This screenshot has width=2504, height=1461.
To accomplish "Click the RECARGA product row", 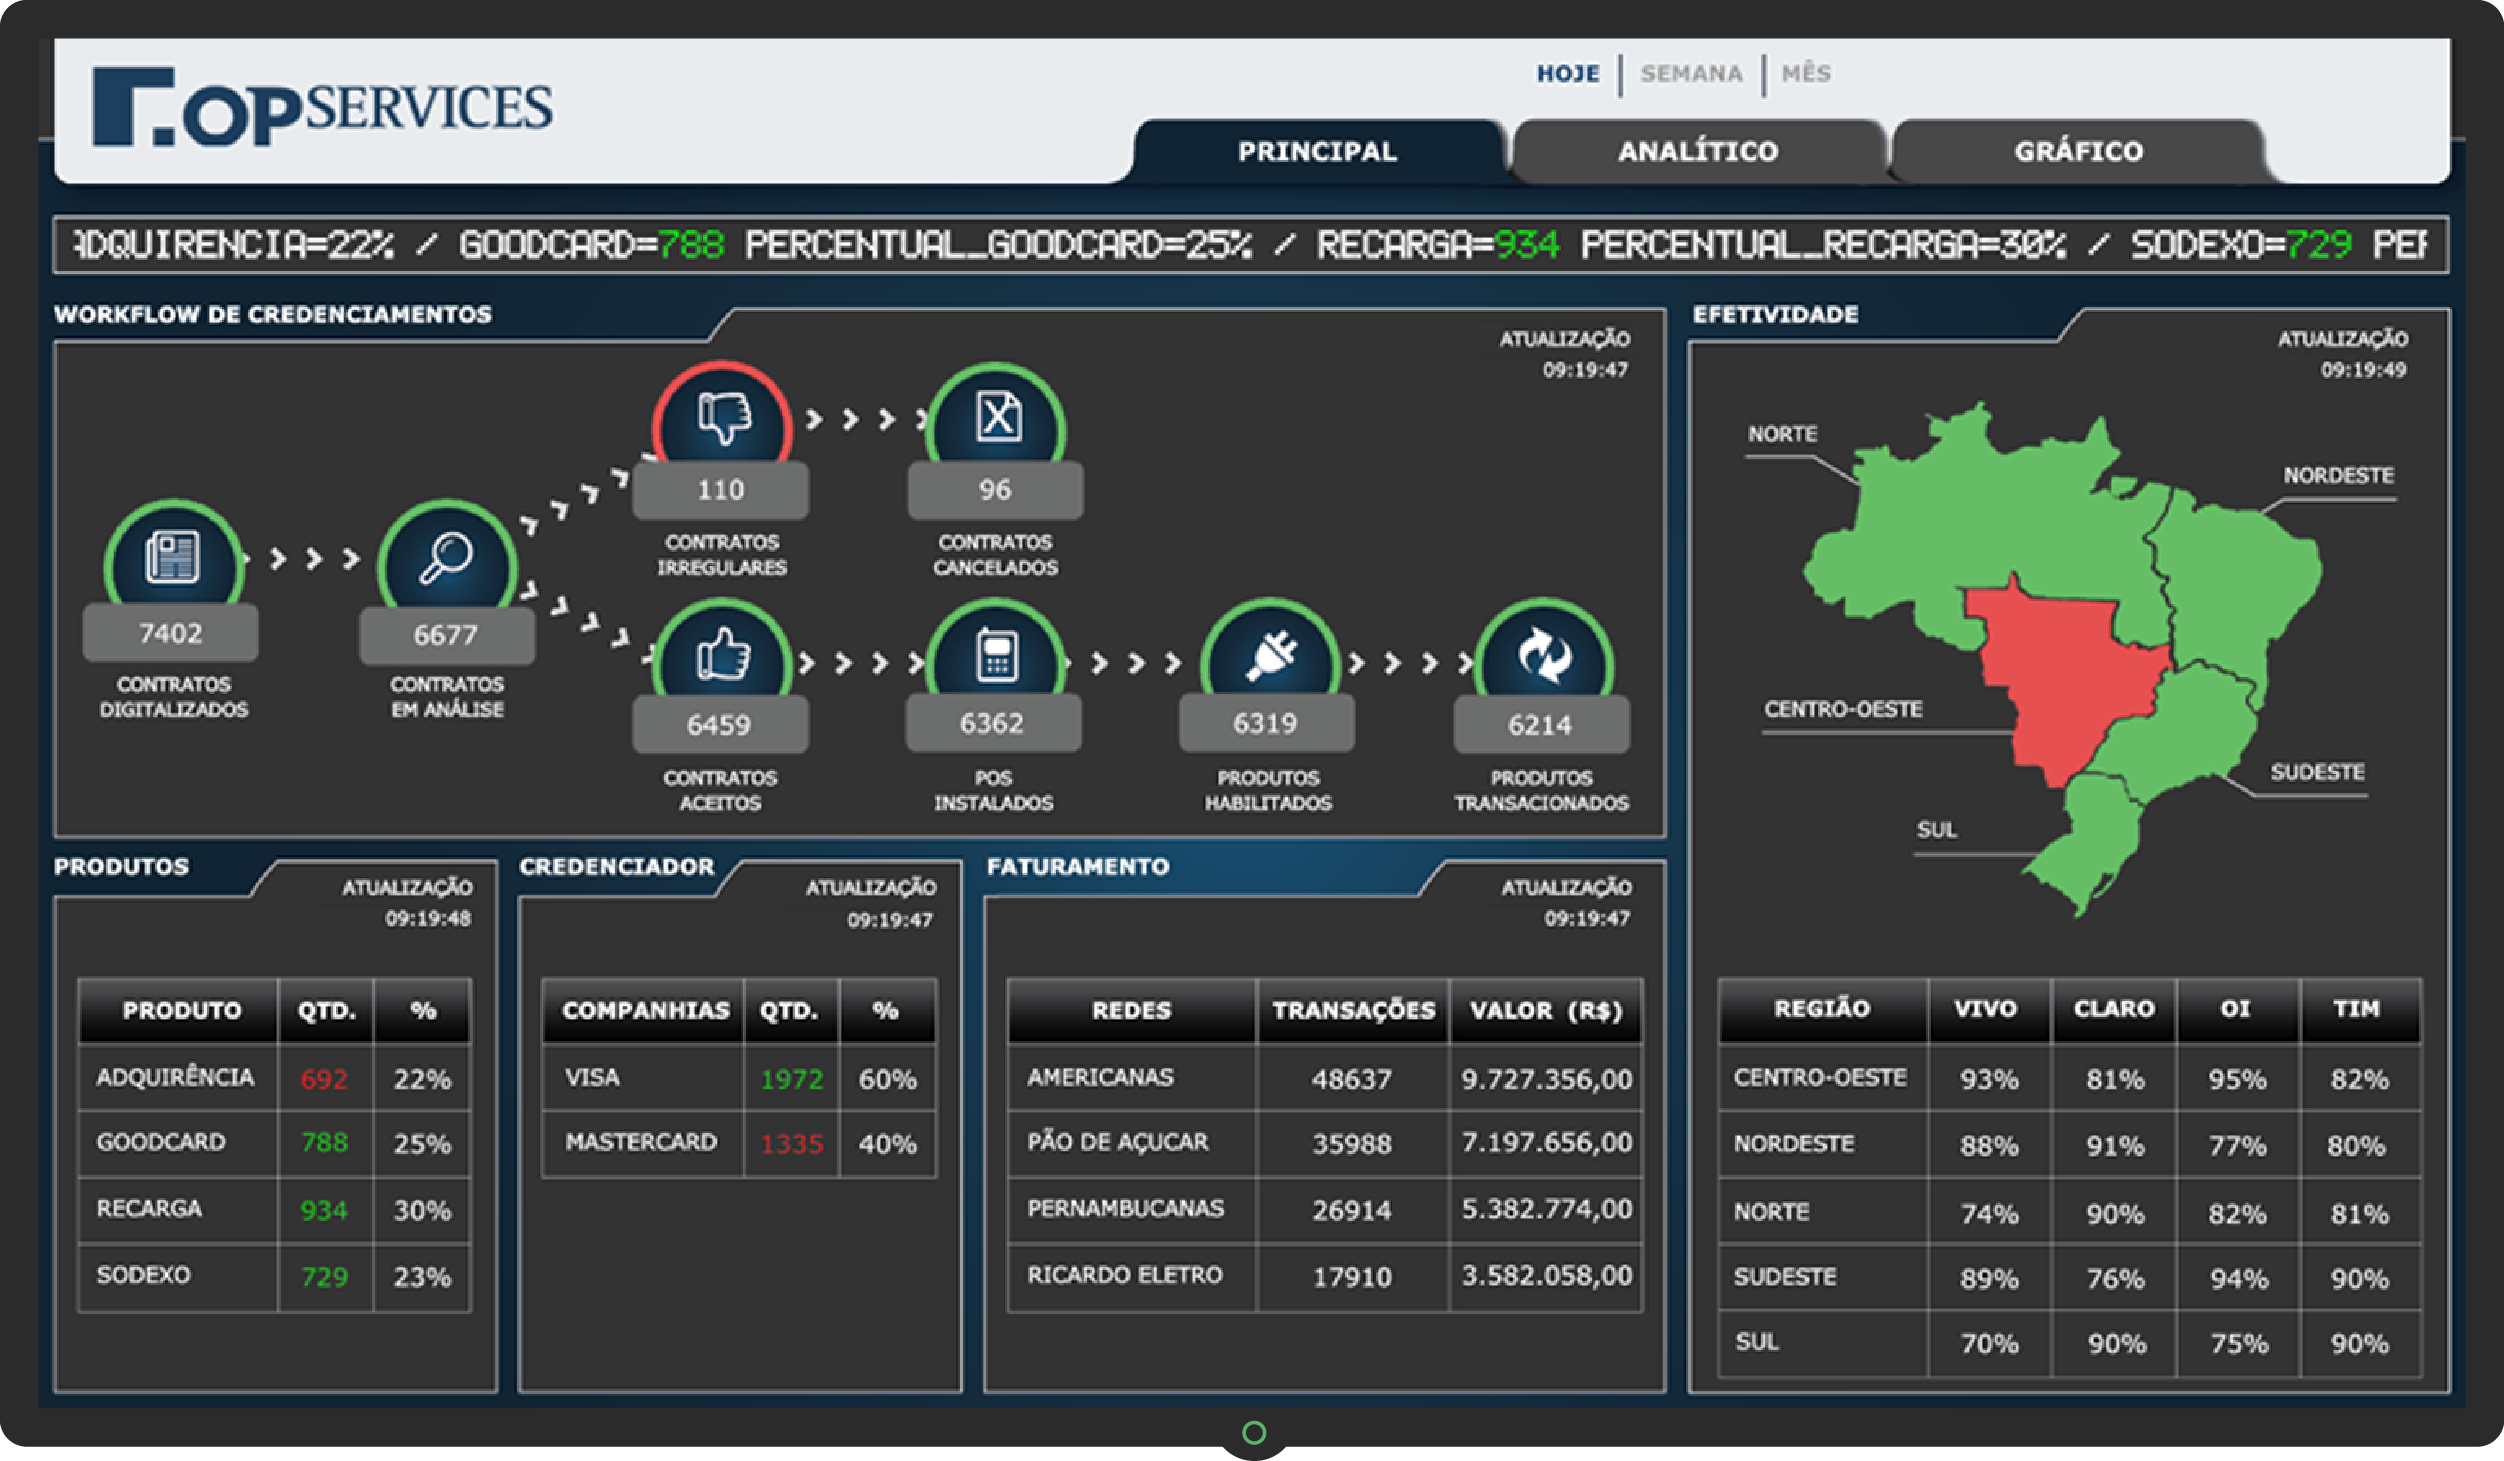I will point(274,1210).
